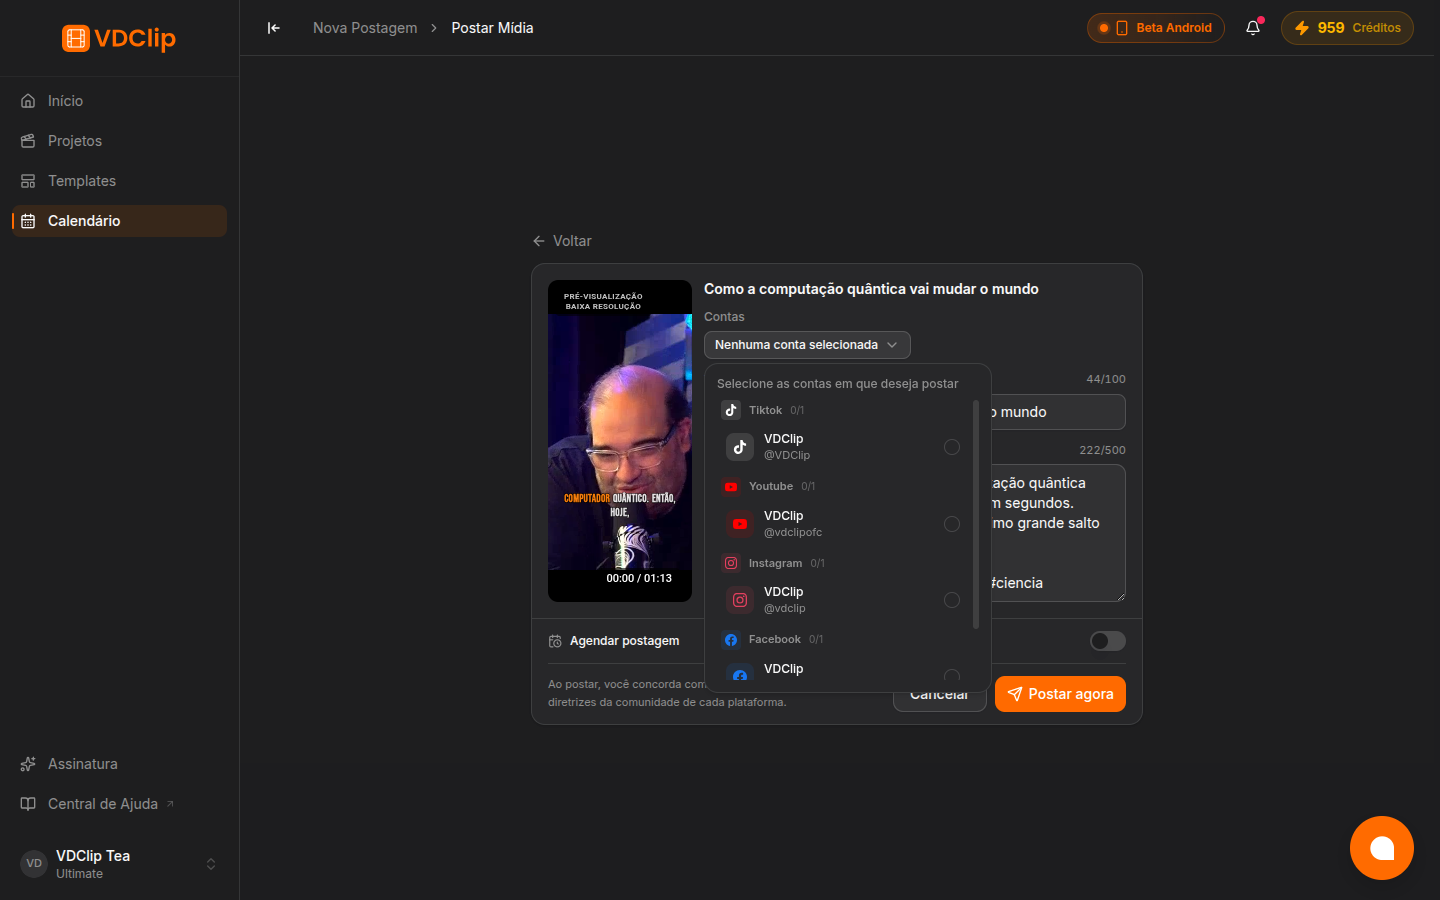The height and width of the screenshot is (900, 1440).
Task: Click the video preview thumbnail
Action: click(x=620, y=441)
